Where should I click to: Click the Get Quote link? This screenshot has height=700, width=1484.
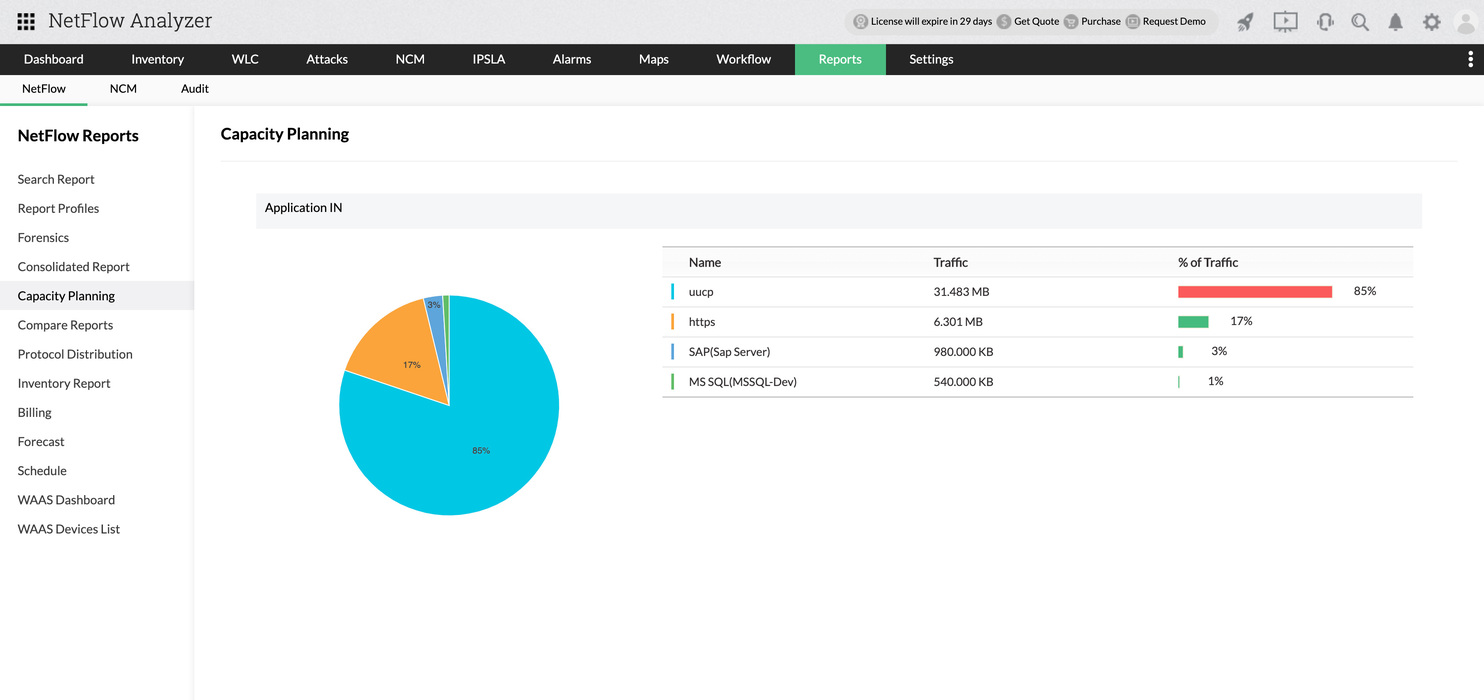pyautogui.click(x=1036, y=21)
